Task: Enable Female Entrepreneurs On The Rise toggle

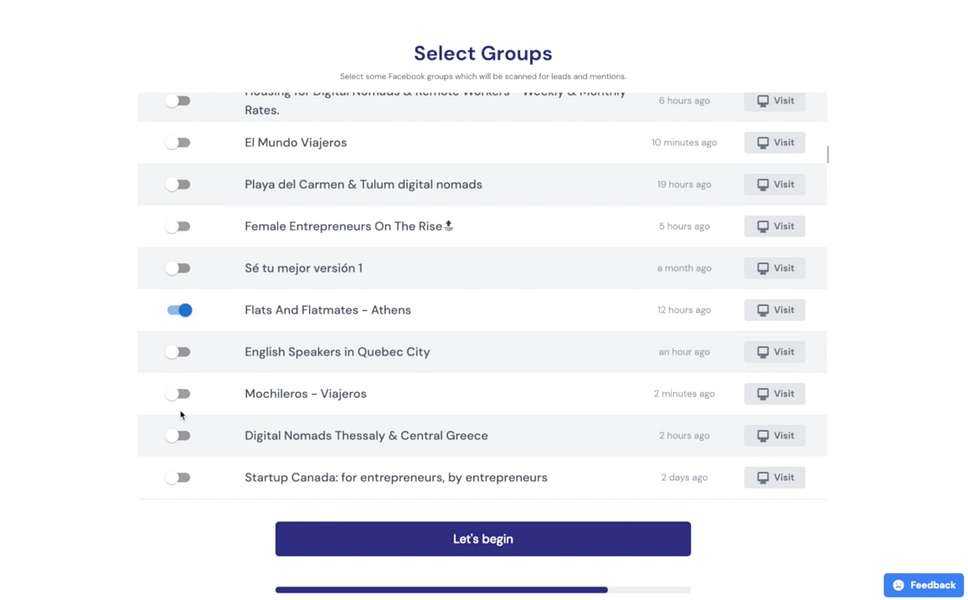Action: tap(178, 227)
